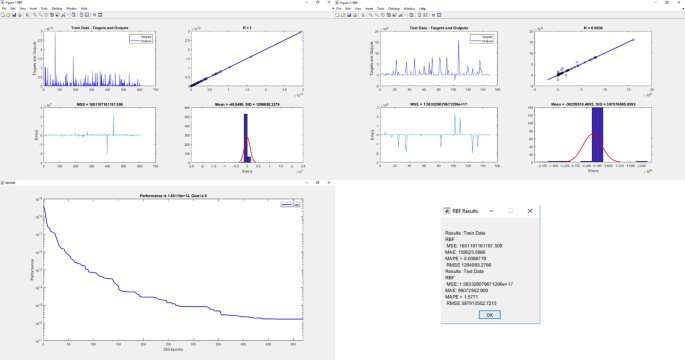The image size is (685, 360).
Task: Insert Legend via Figure 1 toolbar icon
Action: pyautogui.click(x=87, y=15)
